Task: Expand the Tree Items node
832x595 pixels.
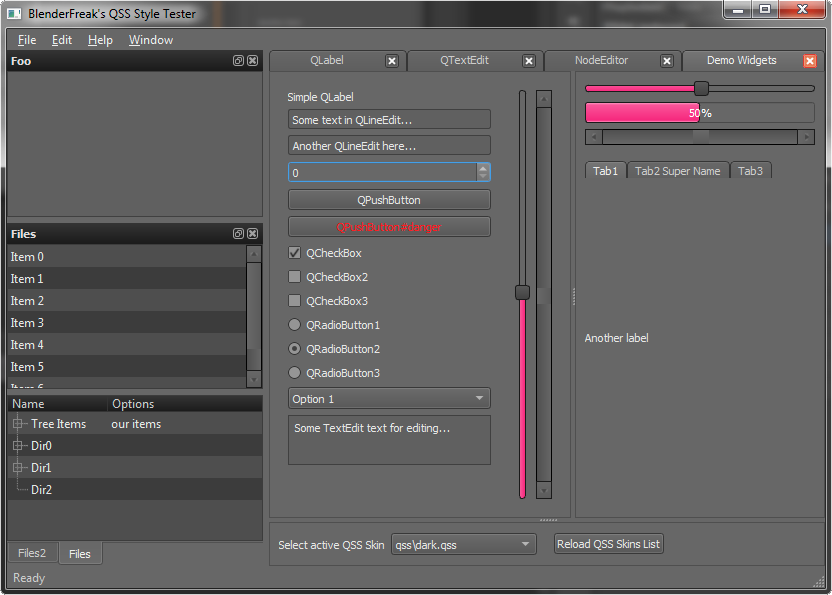Action: [18, 424]
